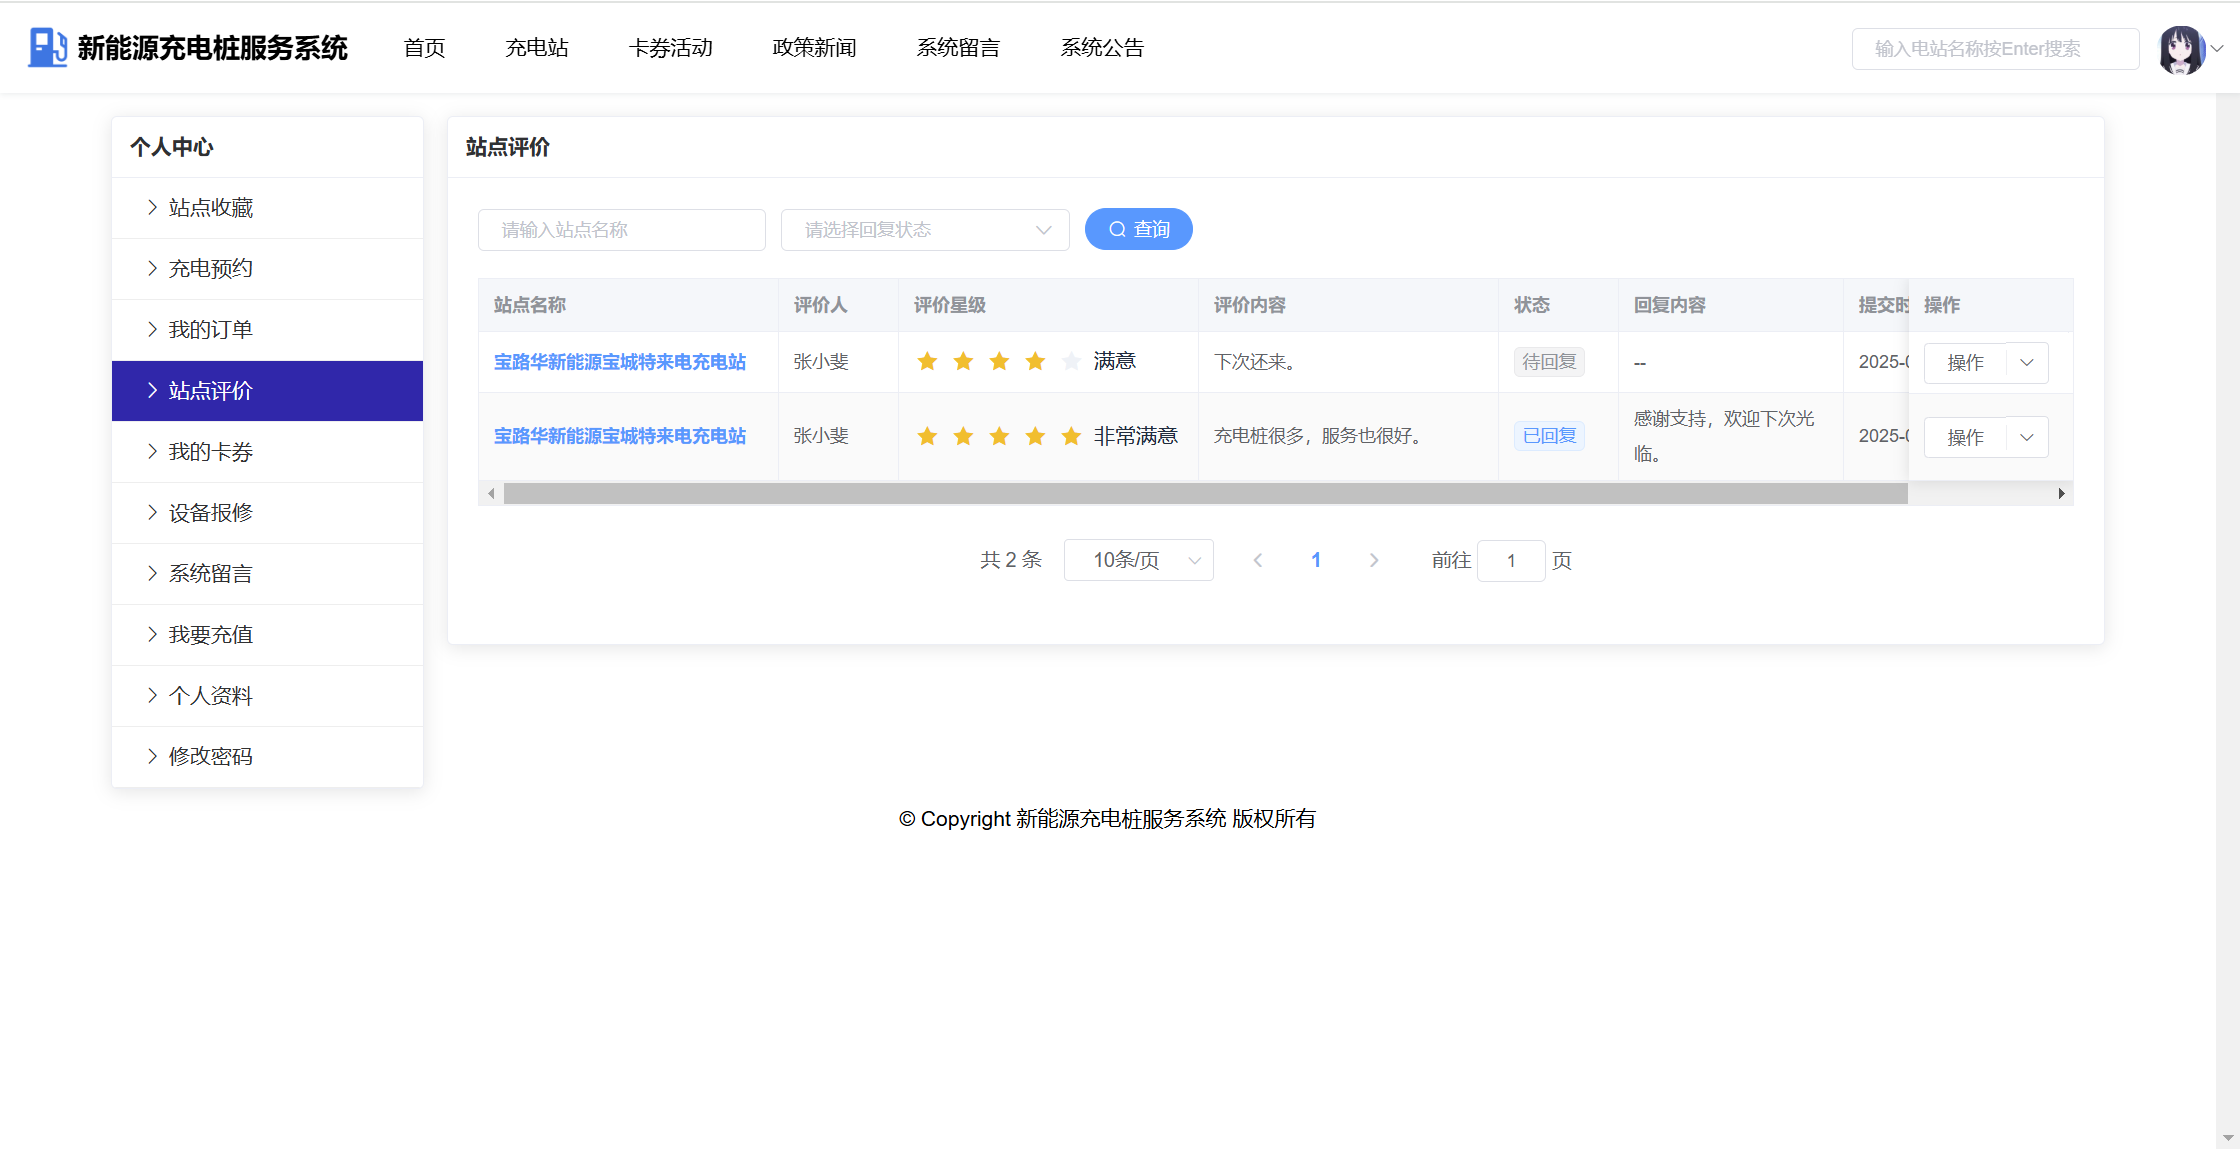The image size is (2240, 1149).
Task: Open the first 宝路华新能源宝城特来电充电站 link
Action: pyautogui.click(x=619, y=362)
